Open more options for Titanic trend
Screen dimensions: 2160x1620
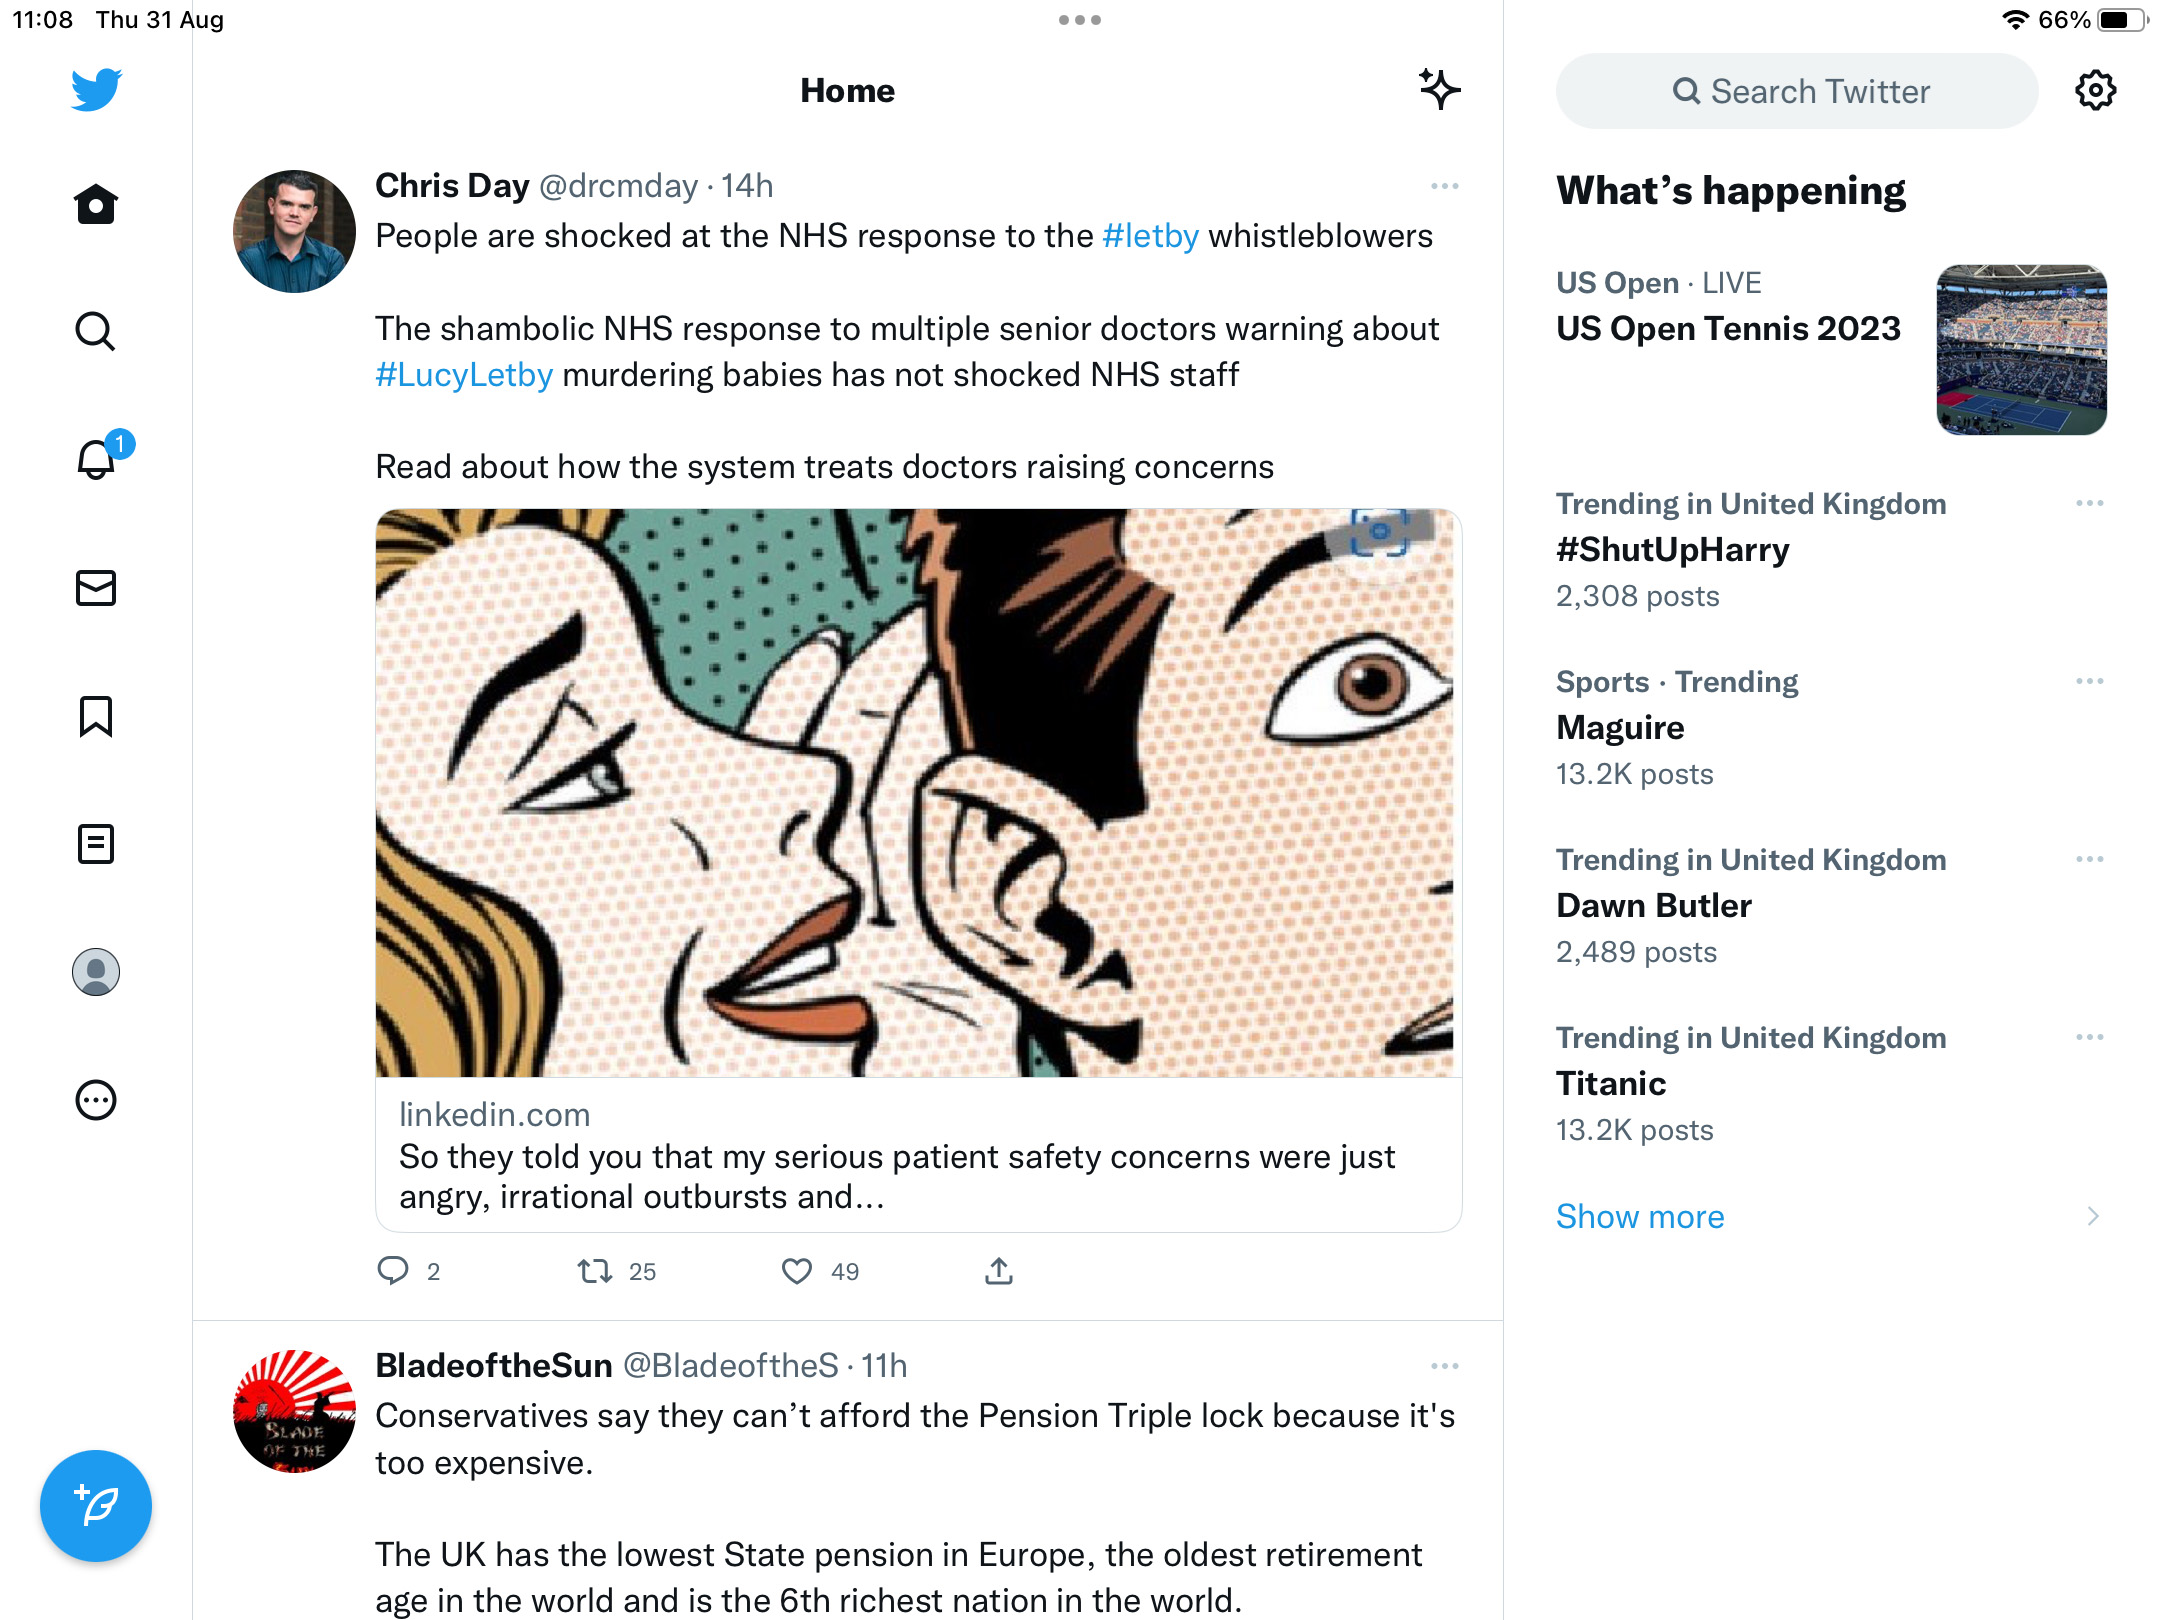point(2089,1037)
